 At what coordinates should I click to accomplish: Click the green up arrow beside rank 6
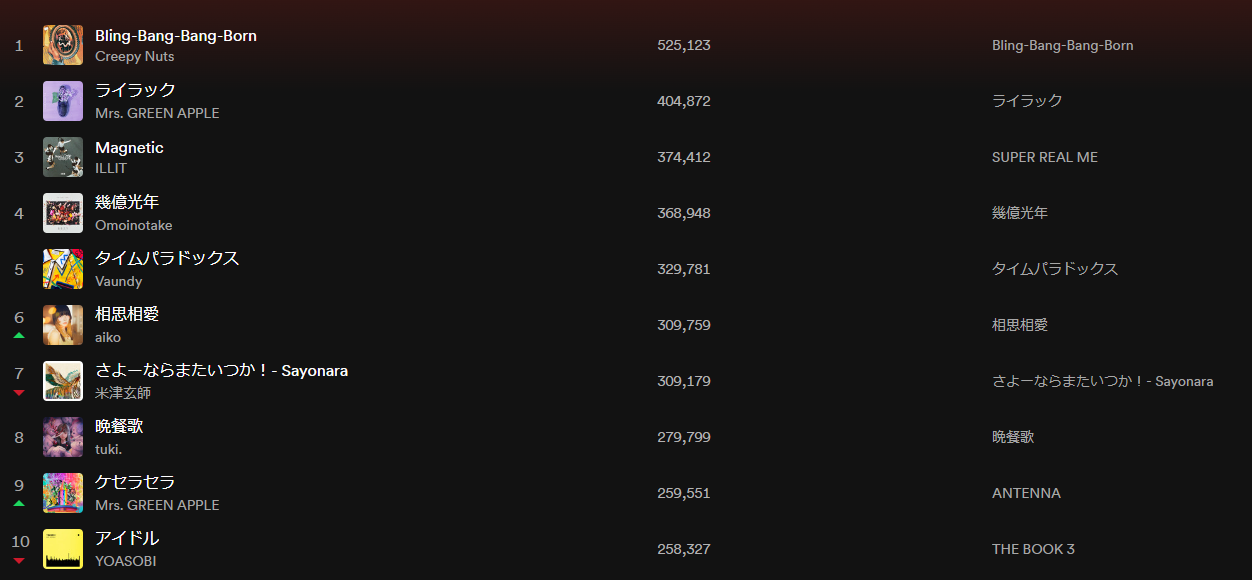(19, 336)
